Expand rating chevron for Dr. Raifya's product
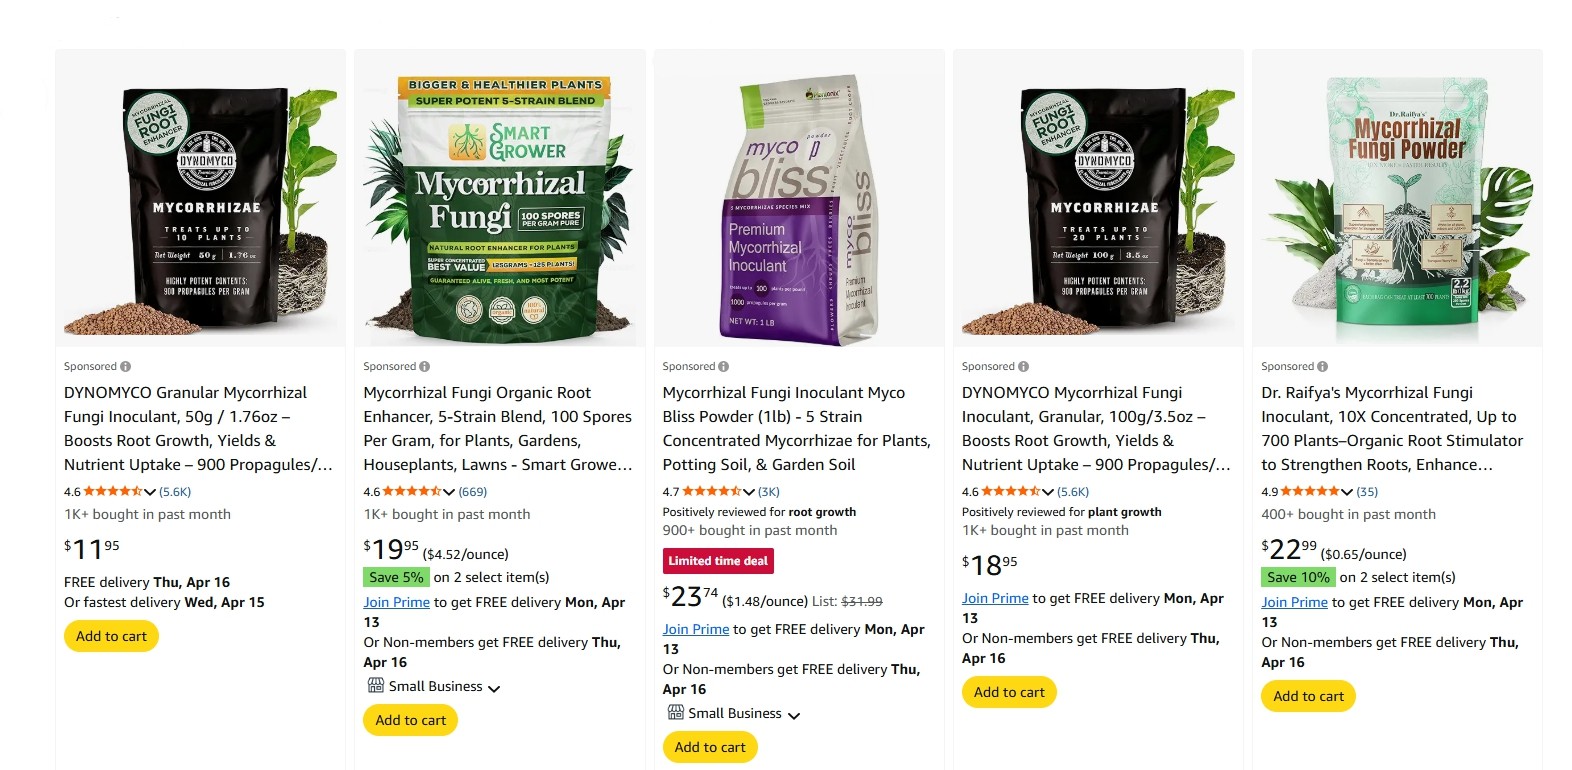The height and width of the screenshot is (770, 1572). (x=1347, y=492)
